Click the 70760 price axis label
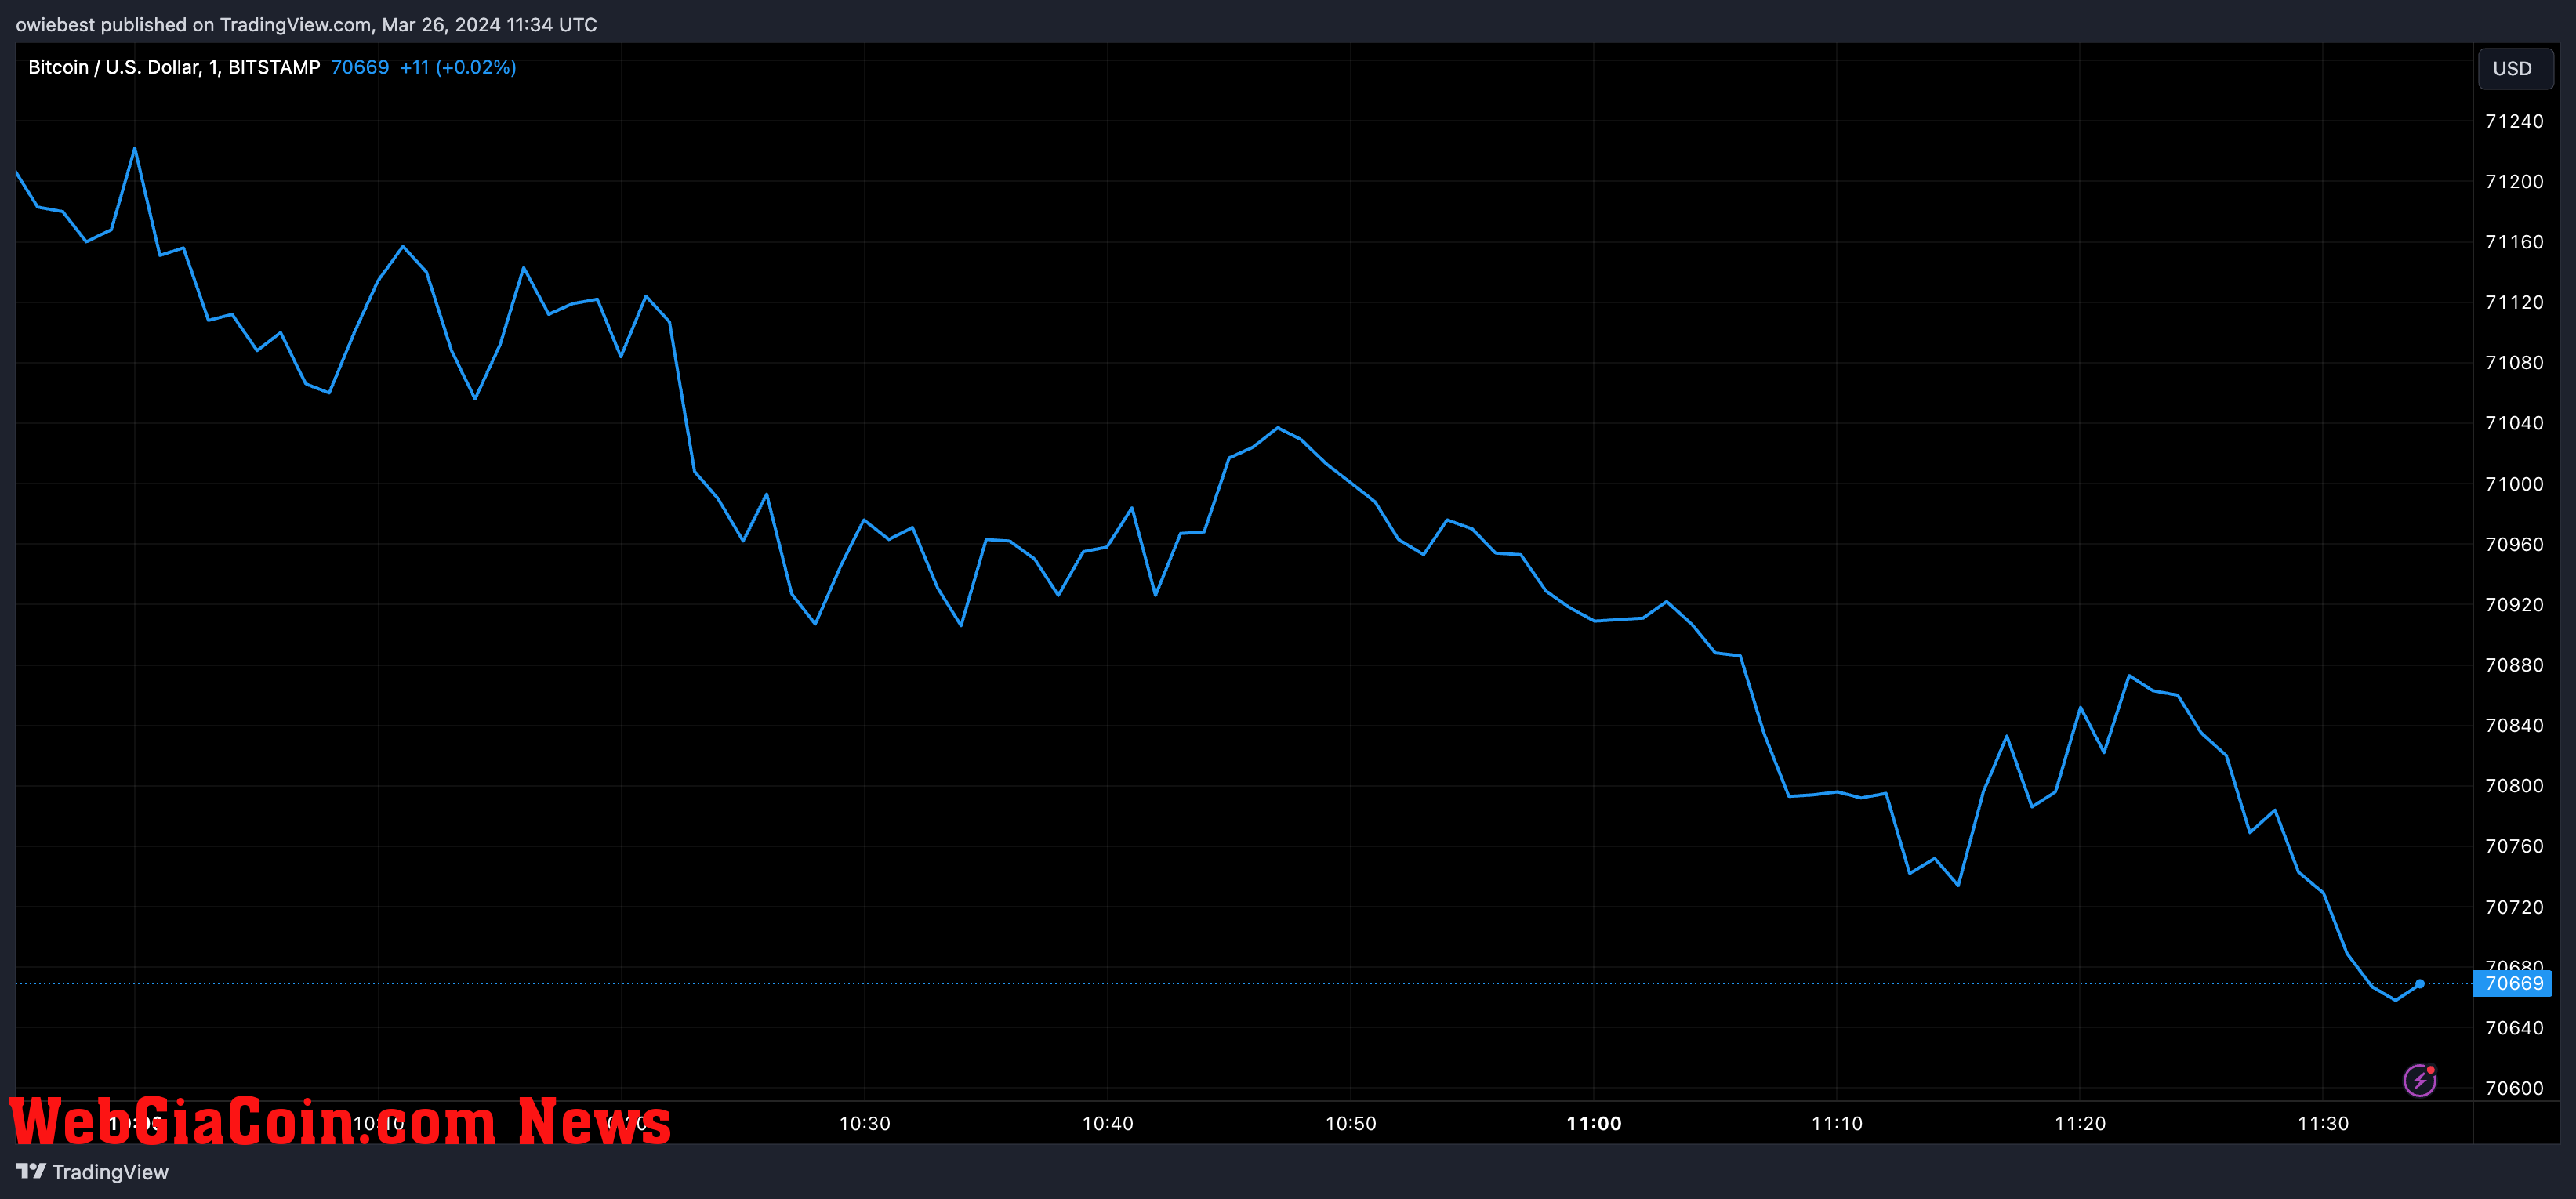The width and height of the screenshot is (2576, 1199). 2514,846
